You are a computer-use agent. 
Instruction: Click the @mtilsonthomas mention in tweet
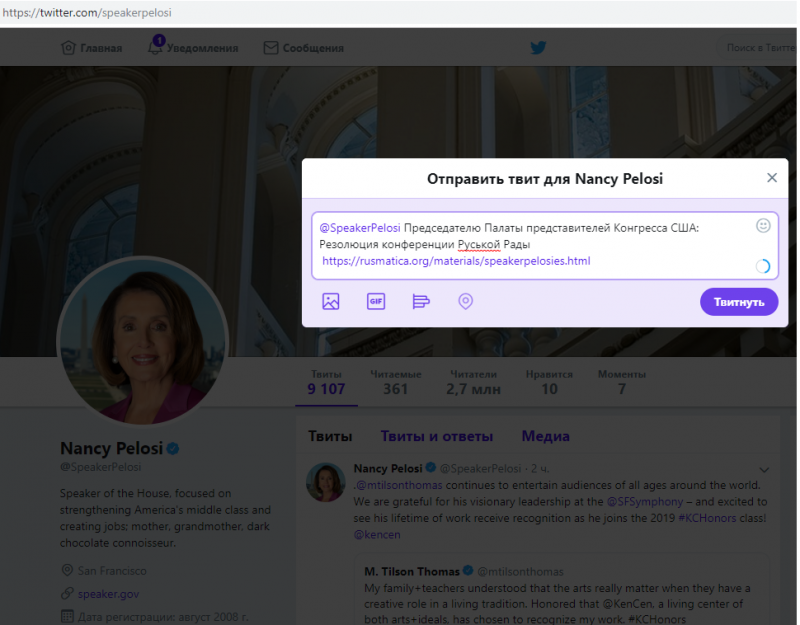399,485
